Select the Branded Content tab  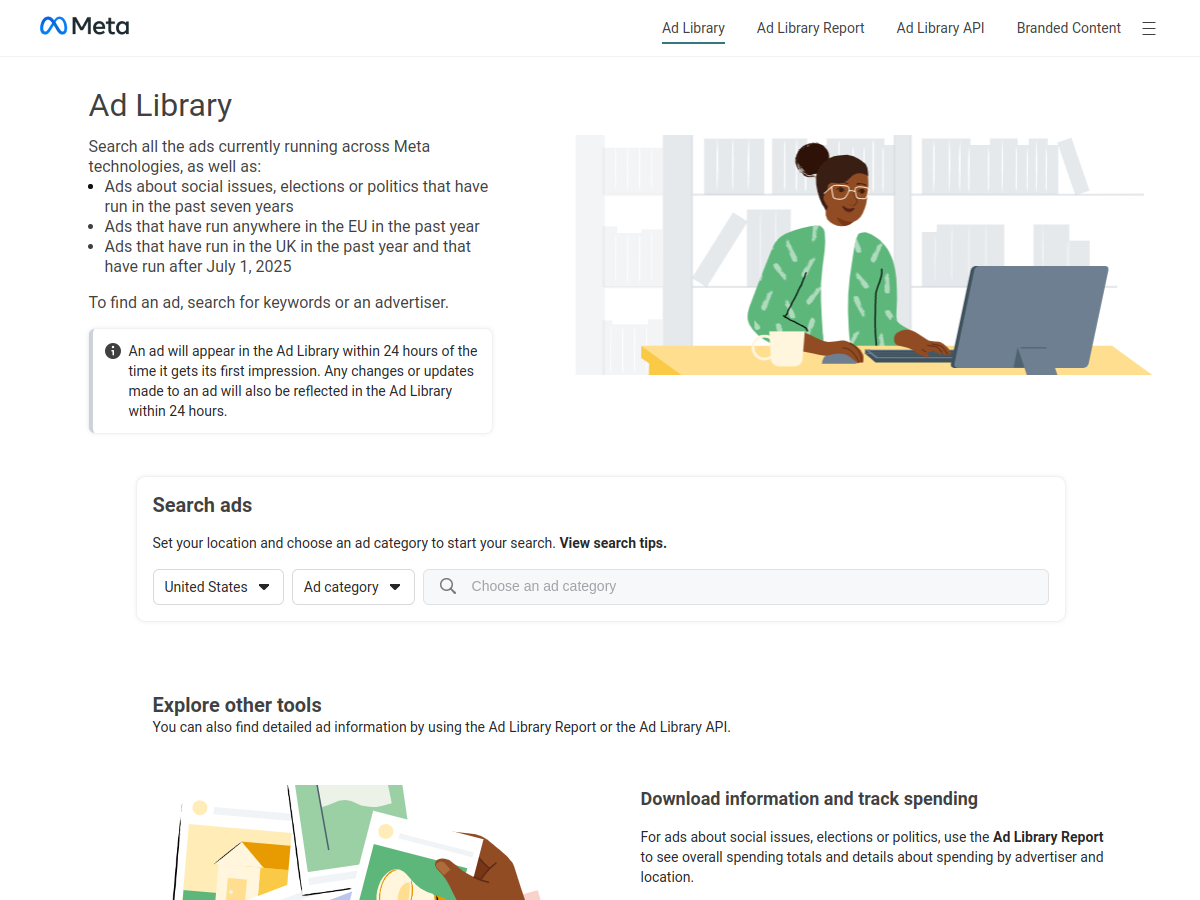click(x=1069, y=28)
